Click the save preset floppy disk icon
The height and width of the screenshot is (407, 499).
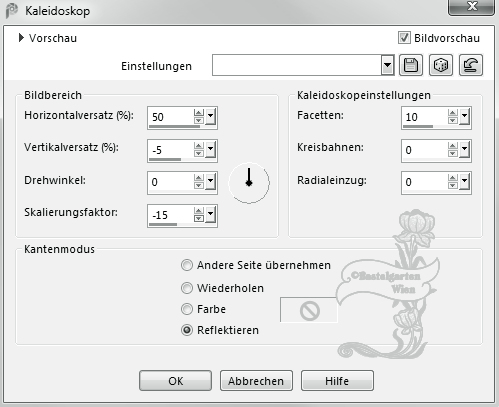411,65
